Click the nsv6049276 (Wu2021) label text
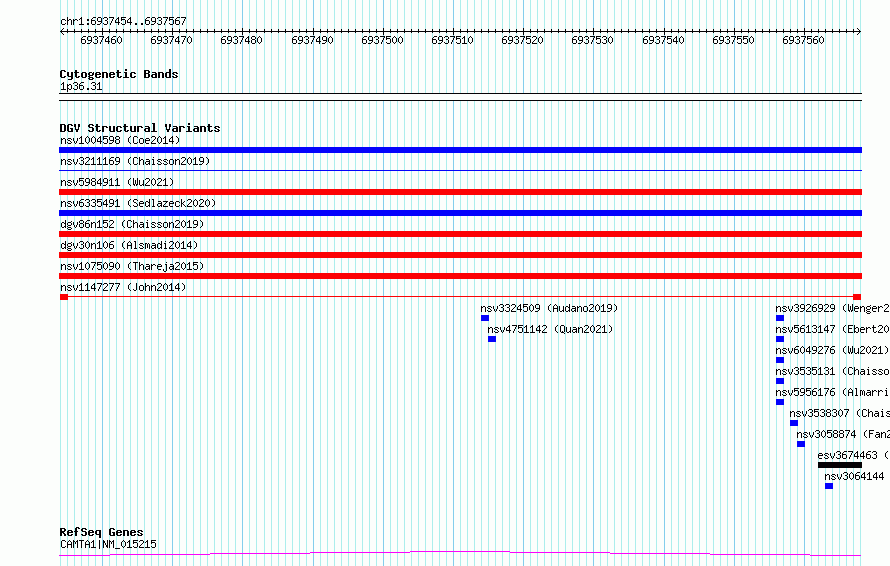 pos(832,350)
